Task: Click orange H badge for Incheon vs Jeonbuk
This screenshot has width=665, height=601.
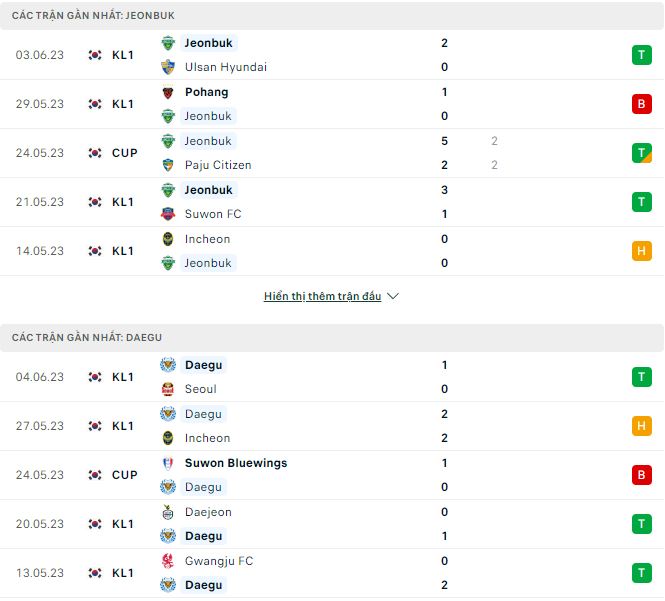Action: 641,251
